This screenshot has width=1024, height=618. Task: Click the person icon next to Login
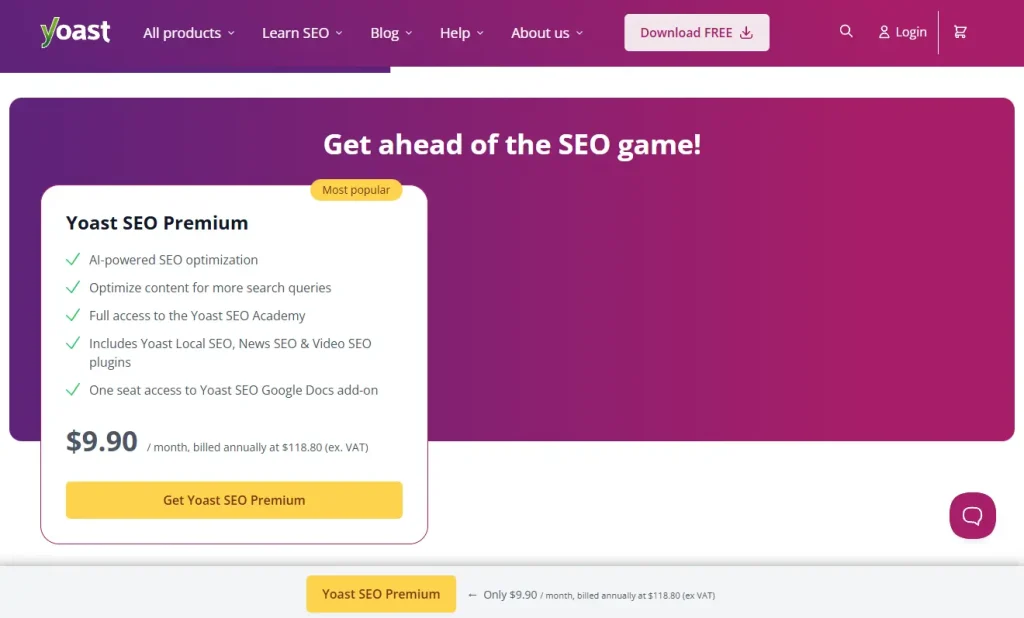883,31
